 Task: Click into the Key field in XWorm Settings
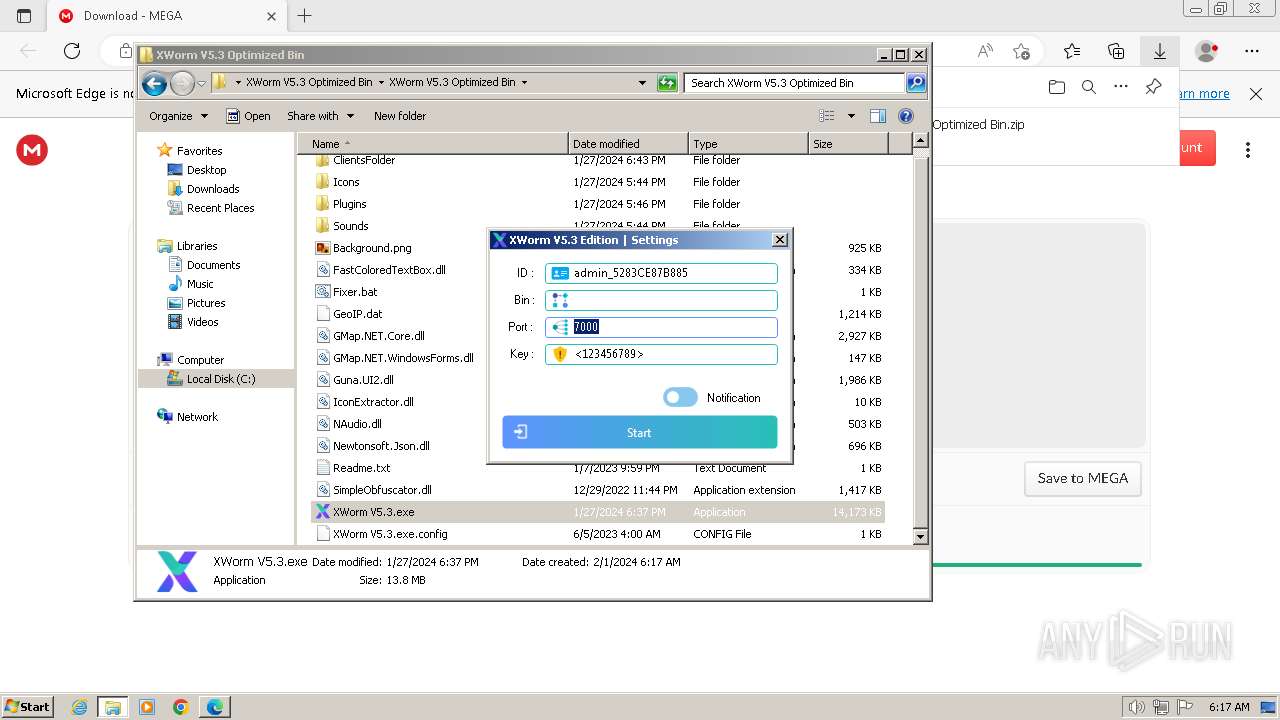pos(661,354)
